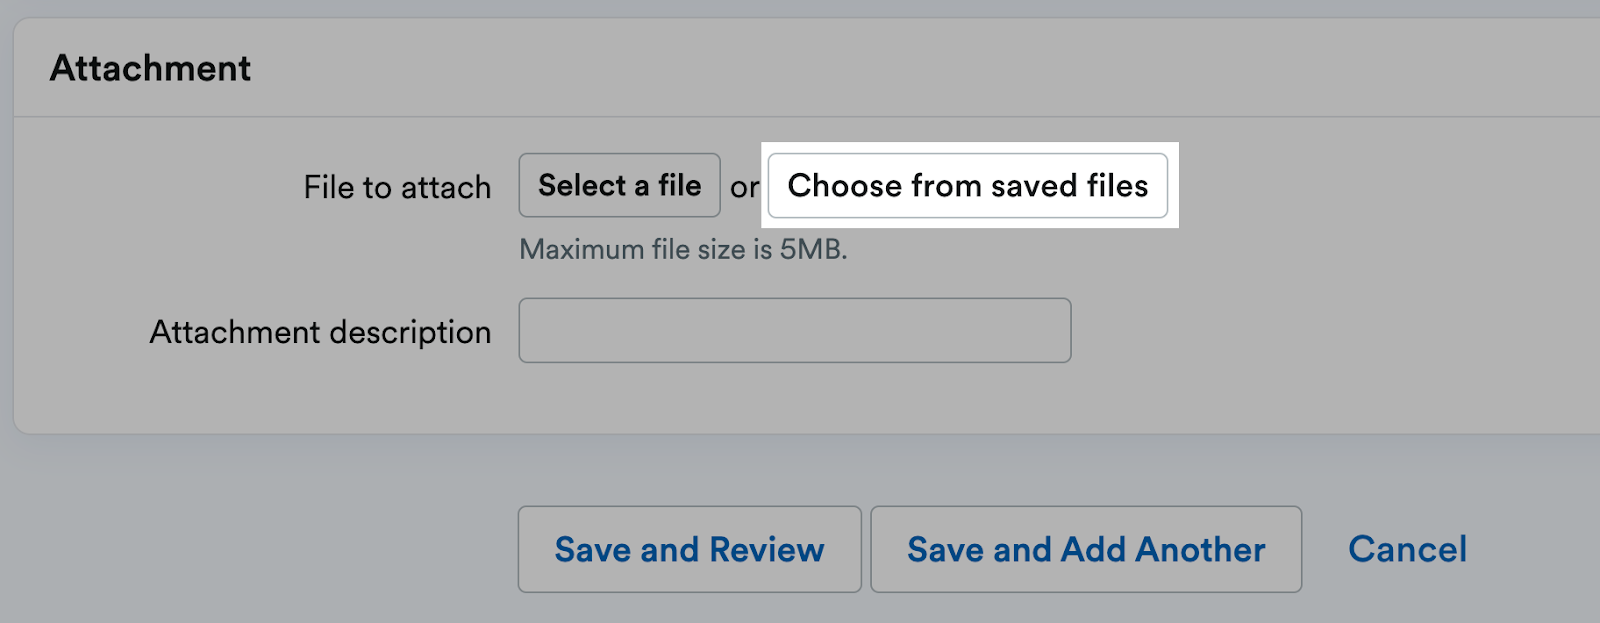Viewport: 1600px width, 623px height.
Task: Save this attachment and add another one
Action: 1085,549
